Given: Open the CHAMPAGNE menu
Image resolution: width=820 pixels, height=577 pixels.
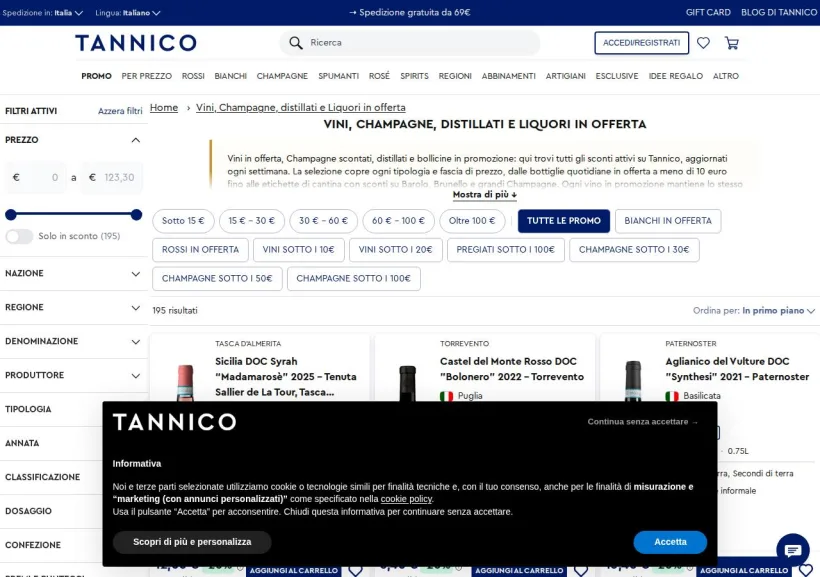Looking at the screenshot, I should pos(282,76).
